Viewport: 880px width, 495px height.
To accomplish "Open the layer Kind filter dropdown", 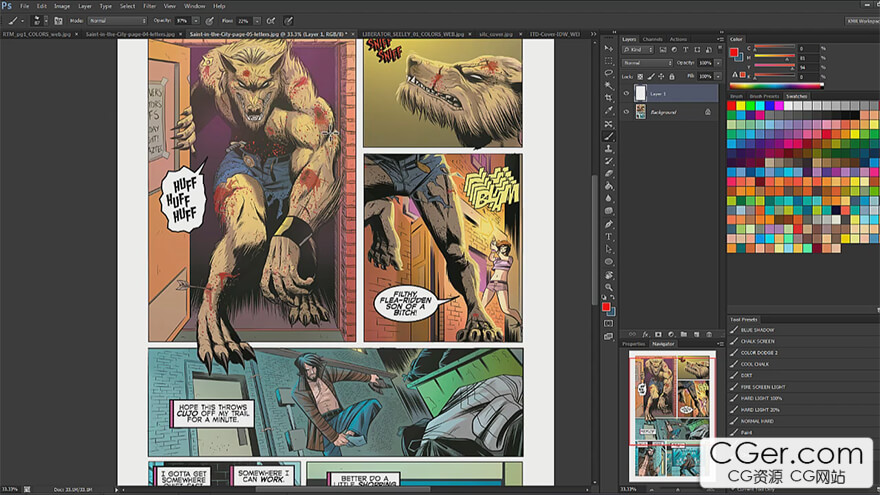I will click(x=638, y=50).
